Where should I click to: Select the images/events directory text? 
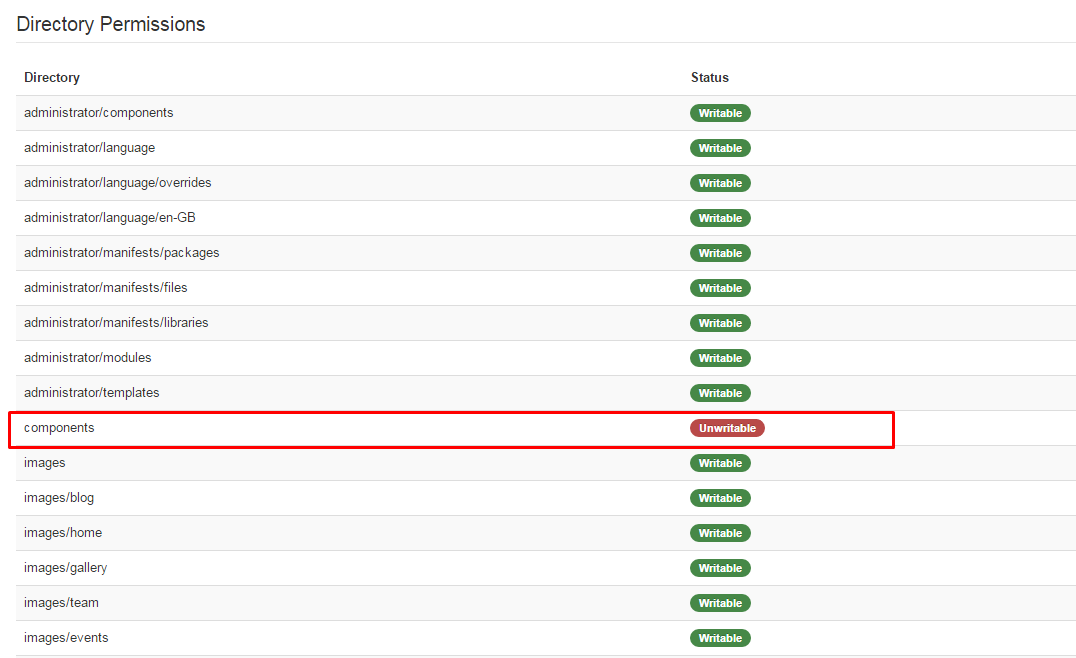point(66,637)
